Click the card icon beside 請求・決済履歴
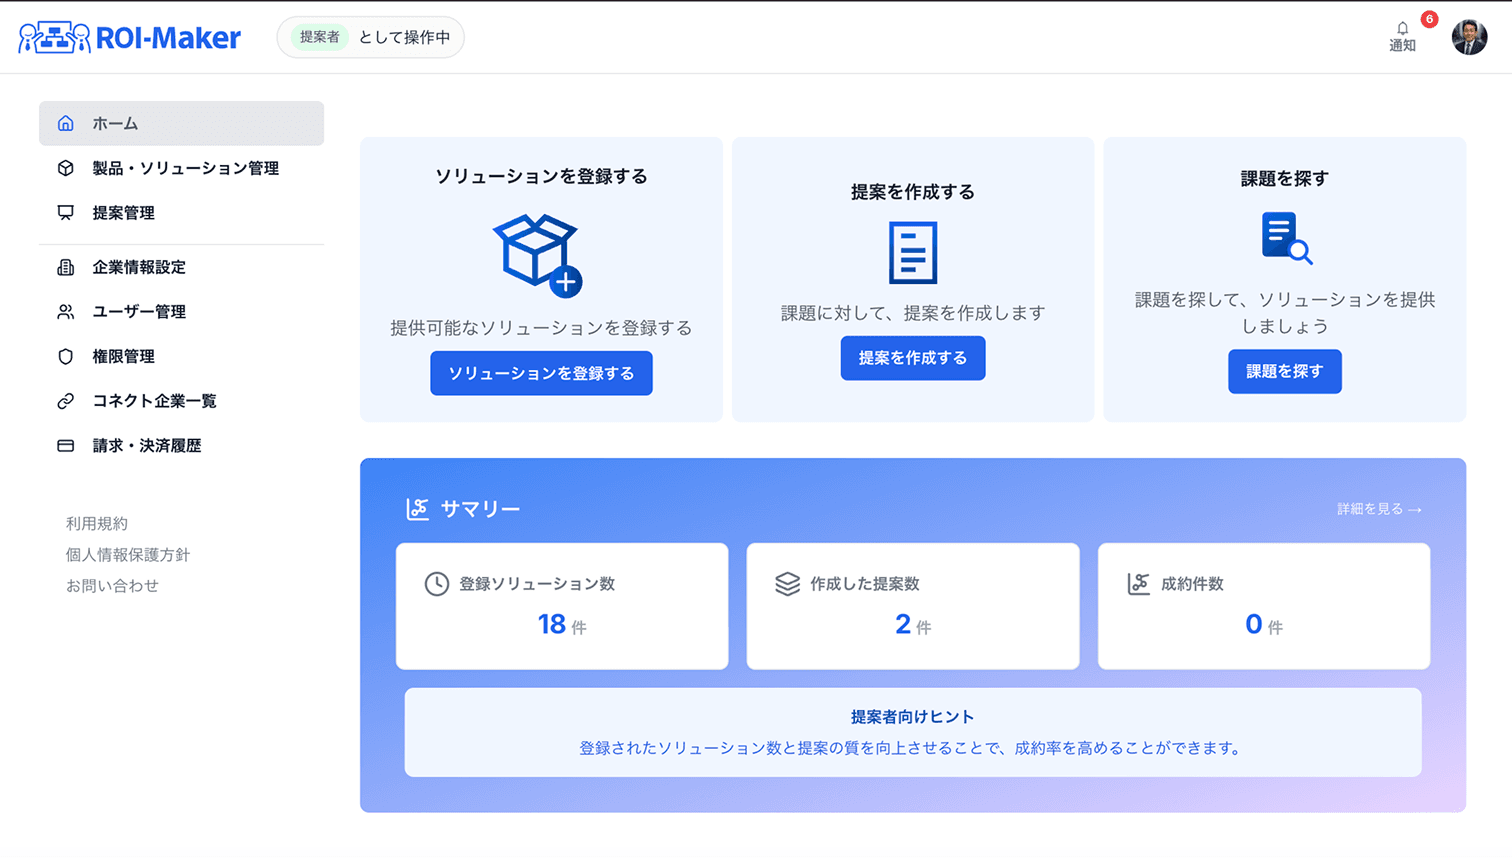The height and width of the screenshot is (858, 1512). point(63,444)
